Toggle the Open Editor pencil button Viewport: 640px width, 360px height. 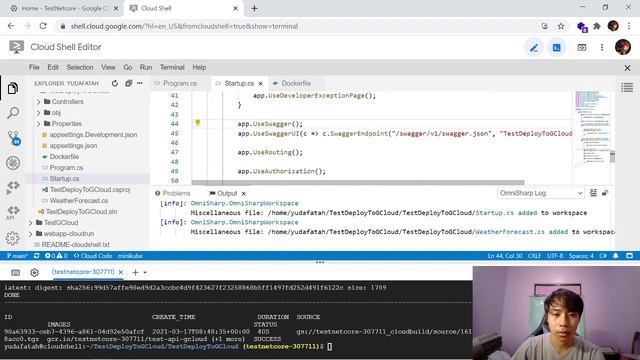point(533,48)
